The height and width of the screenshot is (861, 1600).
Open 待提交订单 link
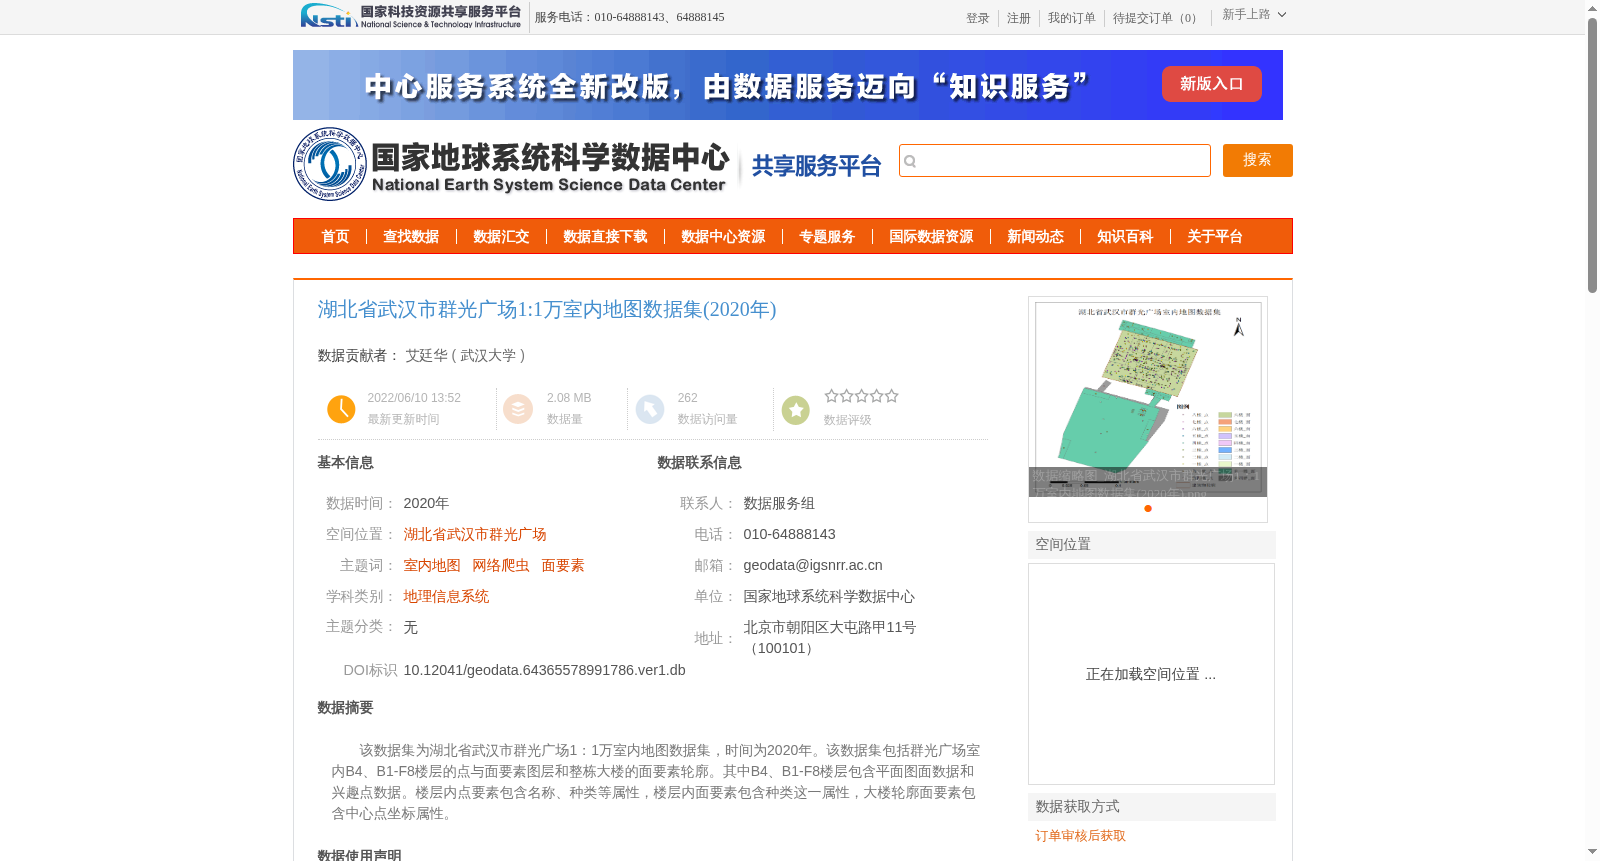pos(1157,18)
